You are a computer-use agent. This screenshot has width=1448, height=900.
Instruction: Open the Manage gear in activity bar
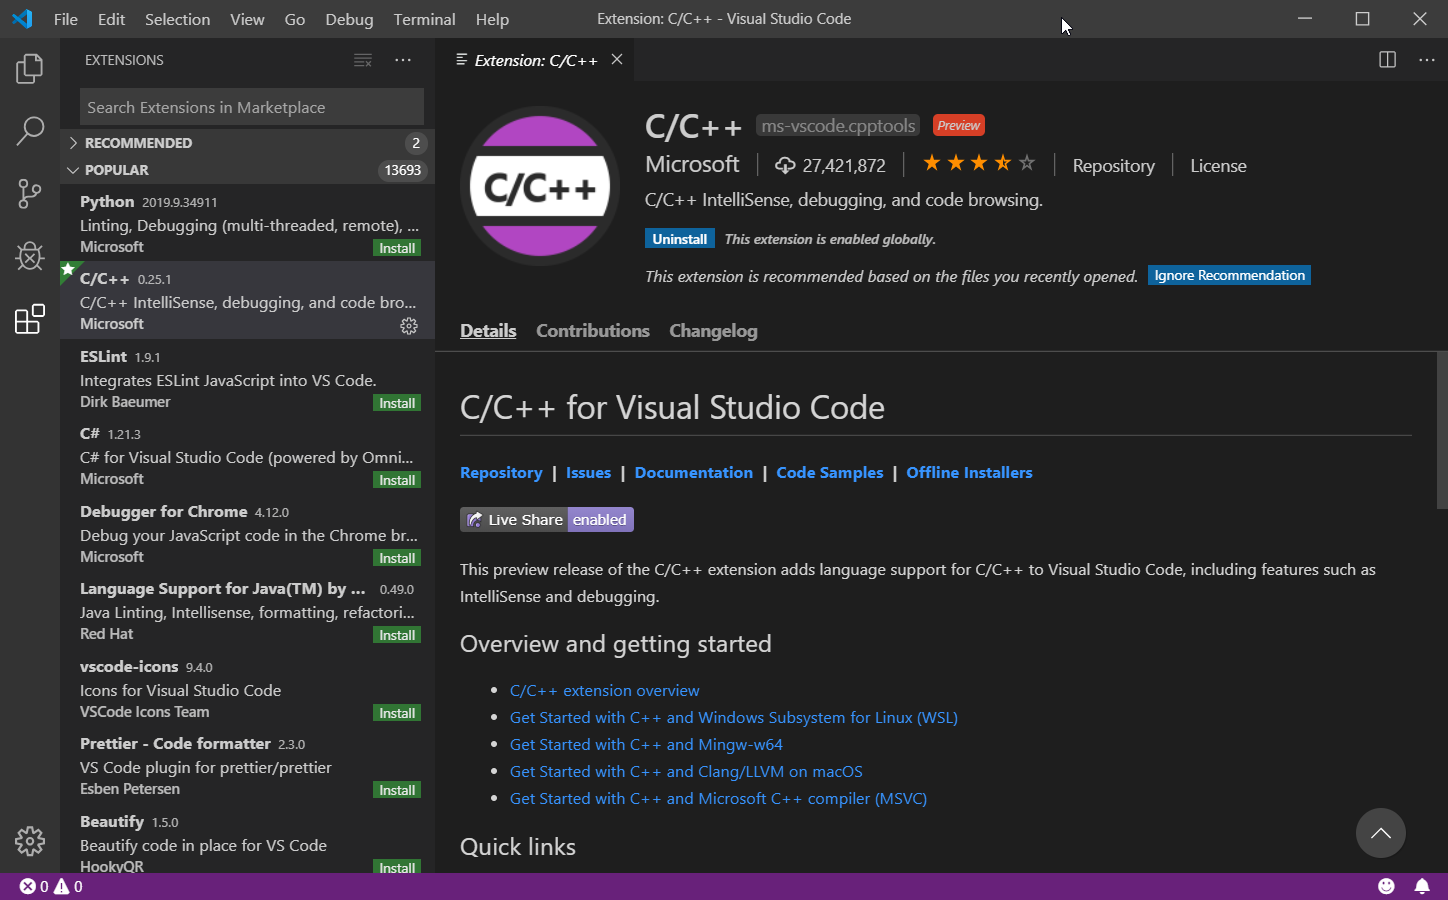tap(30, 841)
